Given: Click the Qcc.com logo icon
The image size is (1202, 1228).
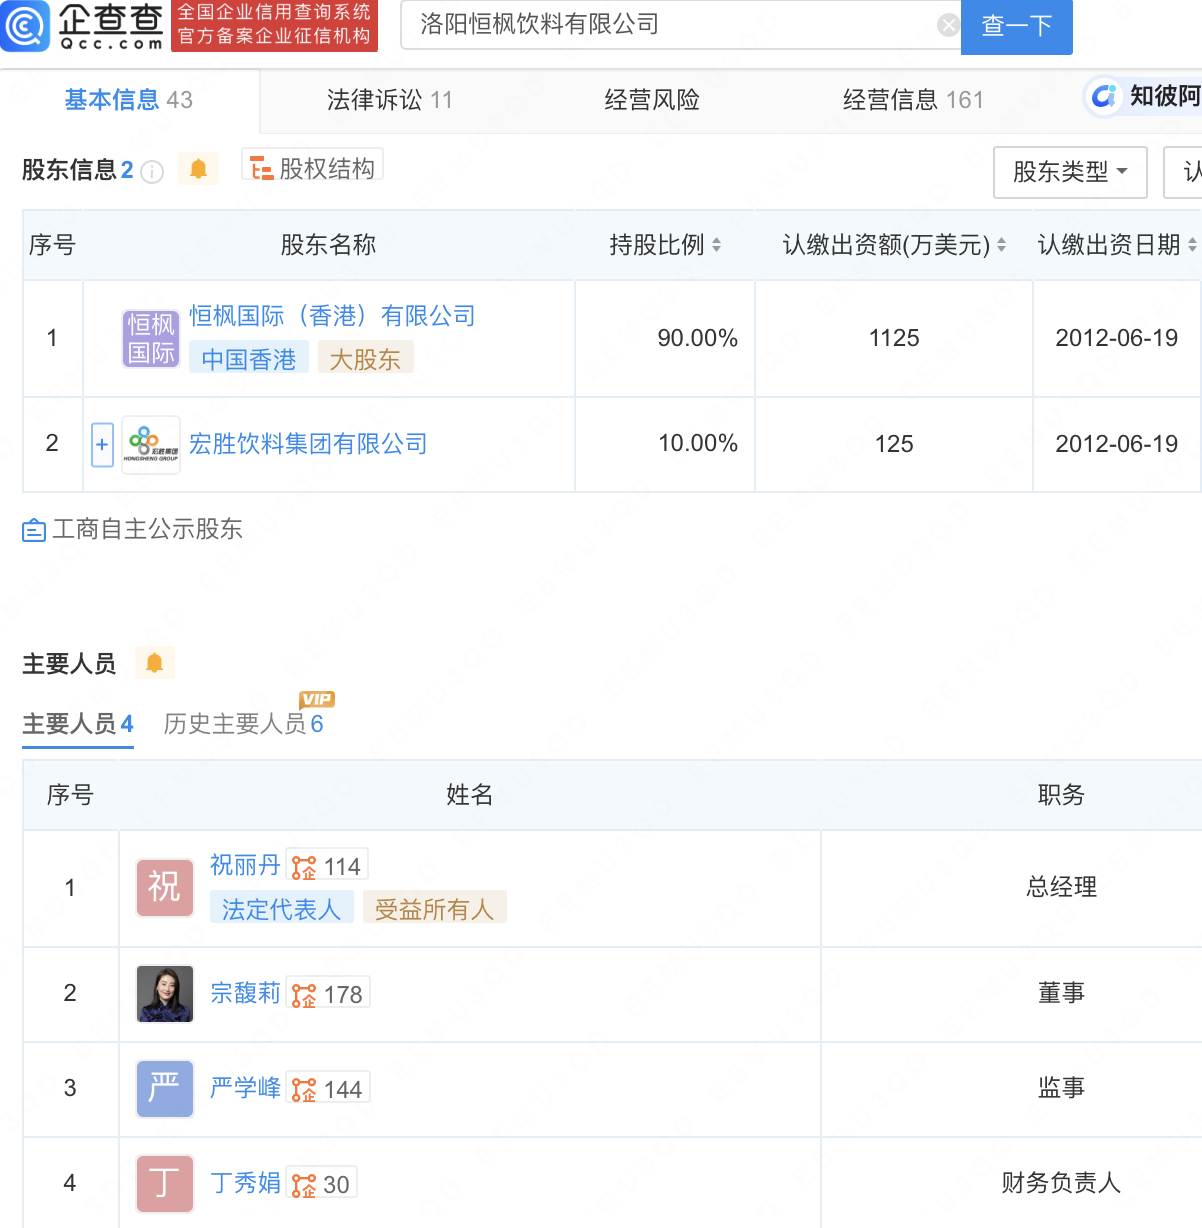Looking at the screenshot, I should pyautogui.click(x=25, y=26).
